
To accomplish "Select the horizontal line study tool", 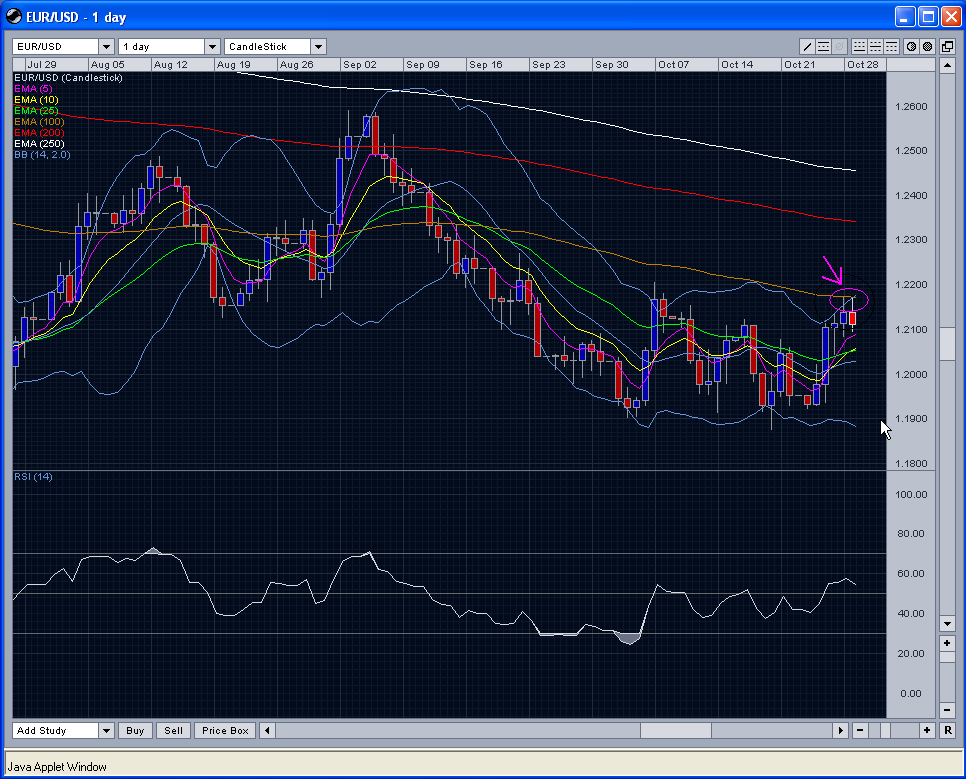I will [x=823, y=46].
